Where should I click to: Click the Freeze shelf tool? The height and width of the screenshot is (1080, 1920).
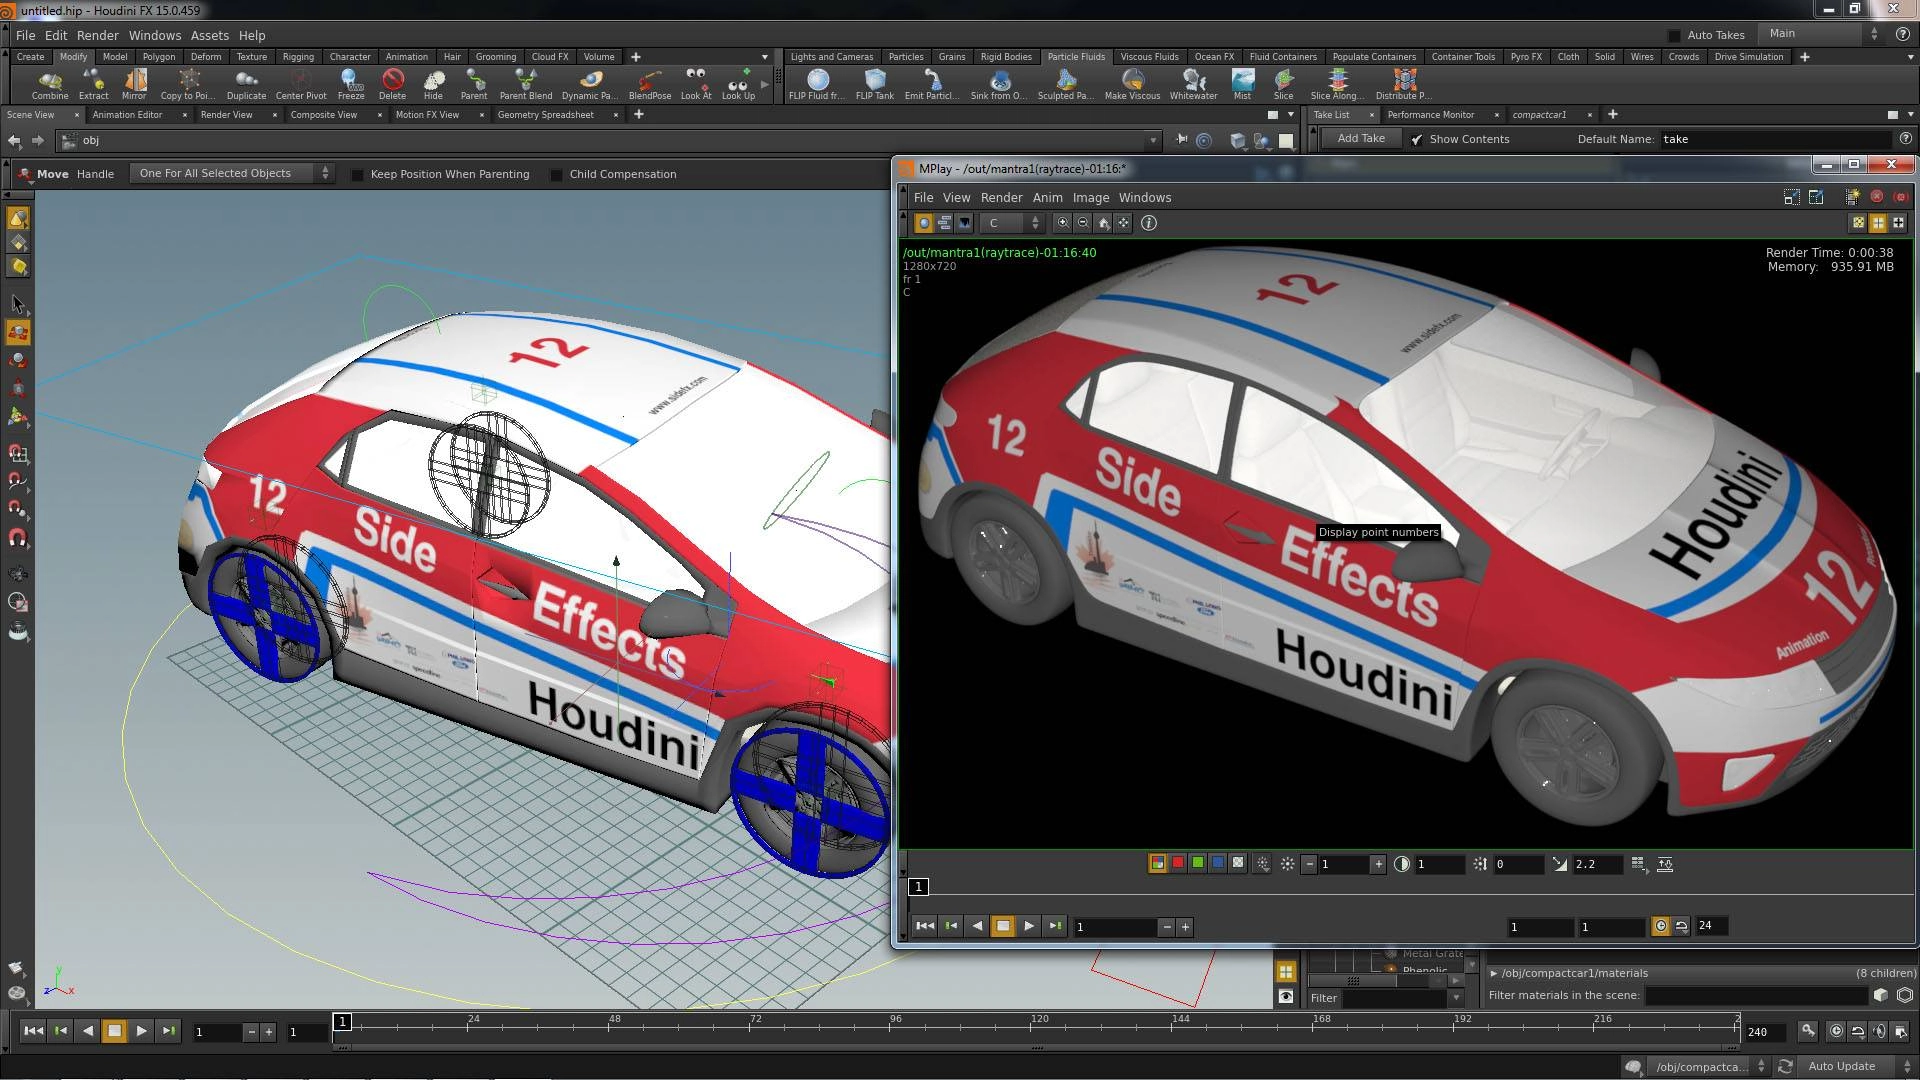pos(351,84)
